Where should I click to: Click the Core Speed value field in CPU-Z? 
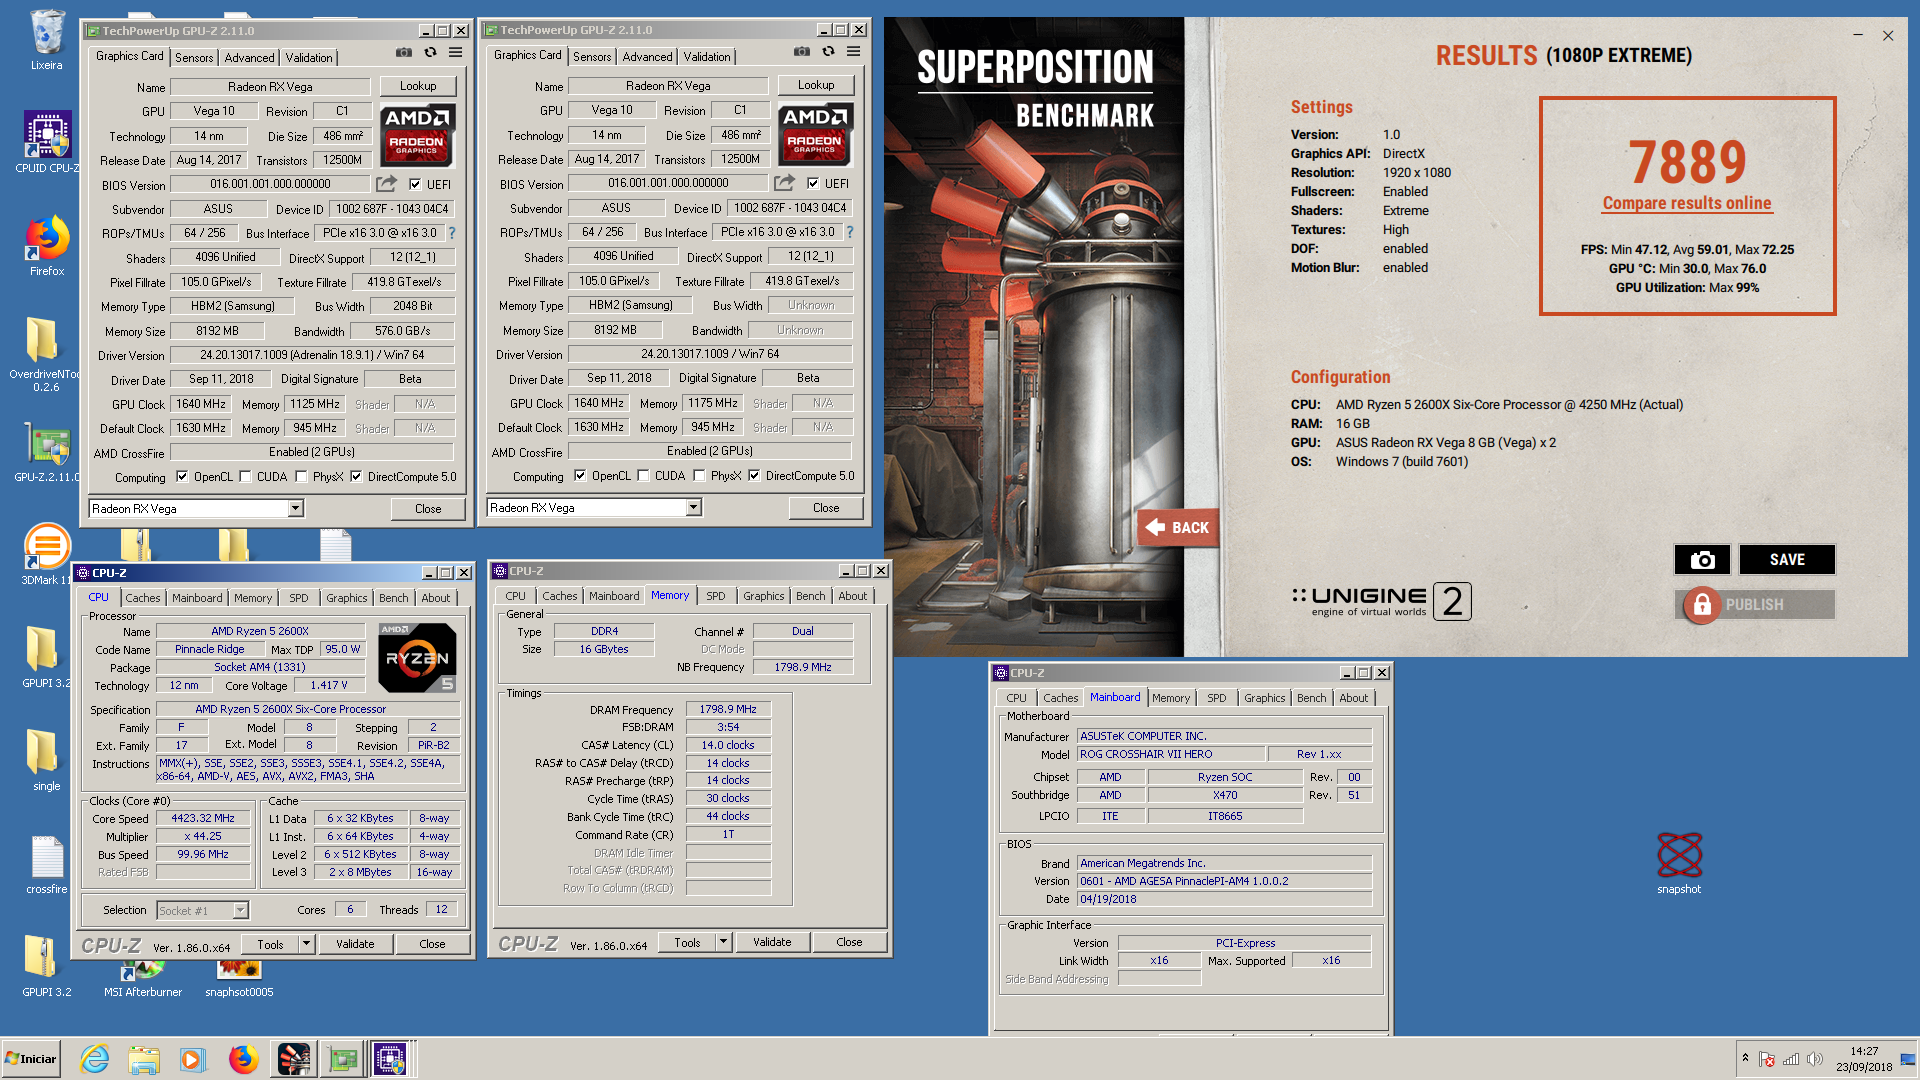203,819
